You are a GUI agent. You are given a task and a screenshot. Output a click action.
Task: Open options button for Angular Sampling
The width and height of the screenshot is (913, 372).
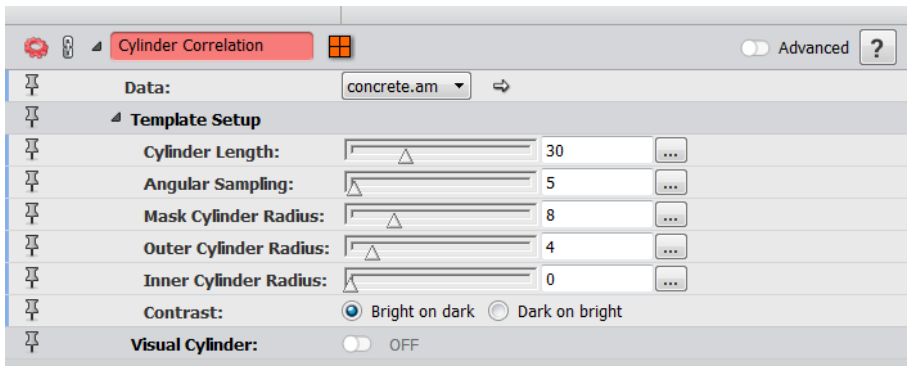pyautogui.click(x=671, y=183)
